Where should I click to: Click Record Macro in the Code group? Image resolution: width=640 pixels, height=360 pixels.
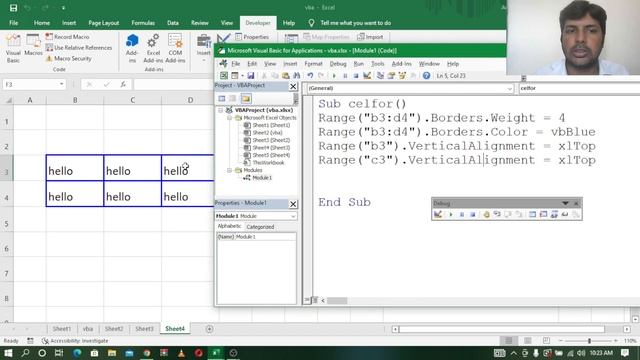click(67, 37)
